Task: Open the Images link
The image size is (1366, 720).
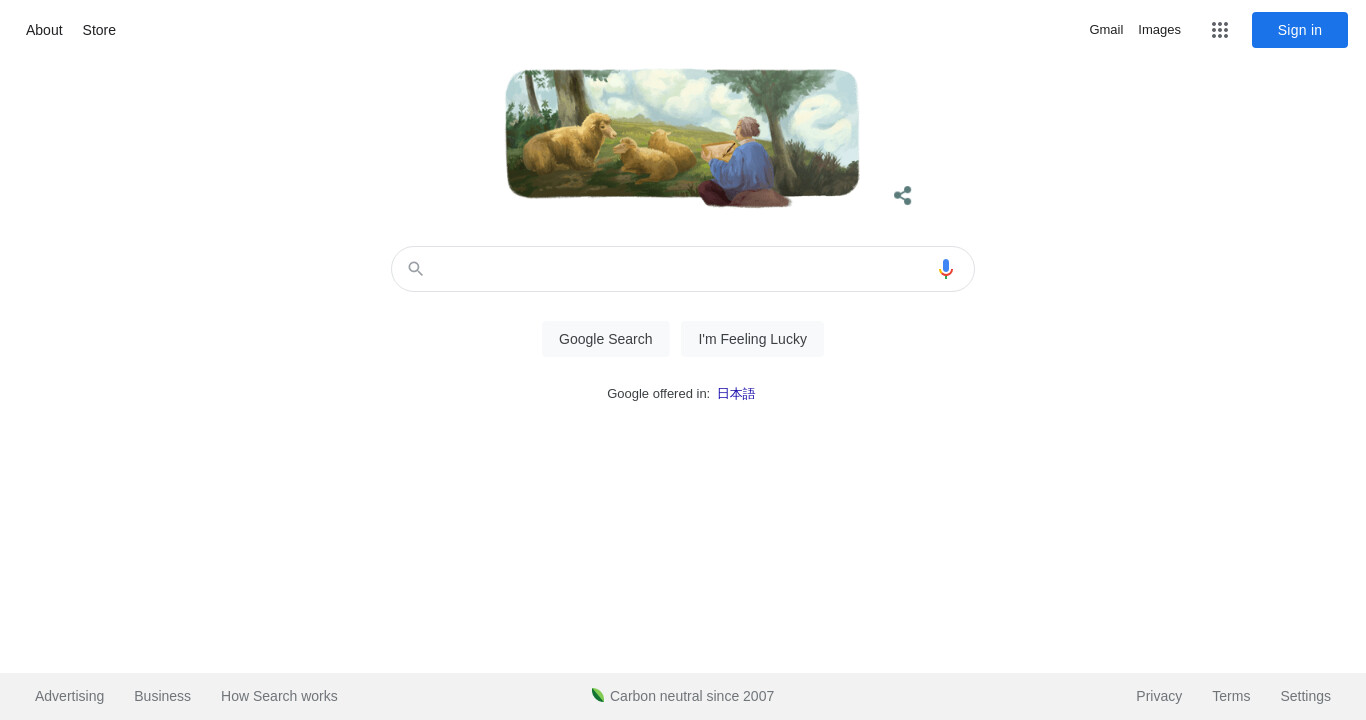Action: (x=1159, y=30)
